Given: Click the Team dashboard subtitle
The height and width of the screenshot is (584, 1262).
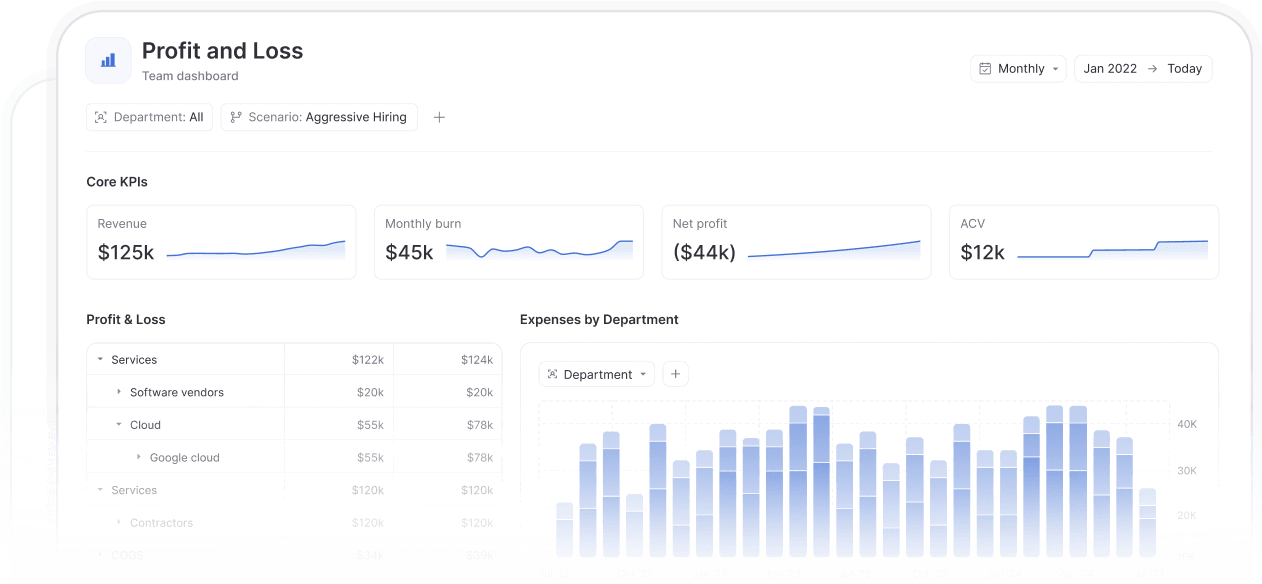Looking at the screenshot, I should pos(190,76).
